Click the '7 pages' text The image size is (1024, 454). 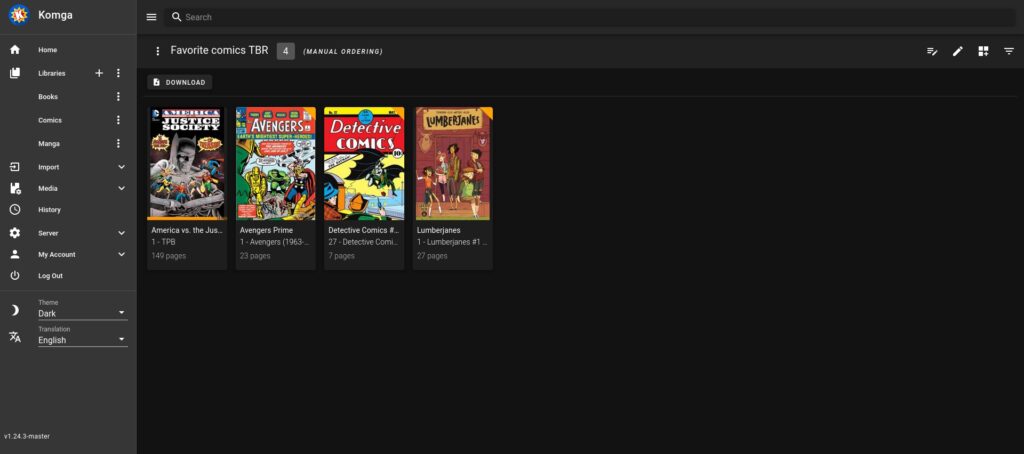tap(342, 255)
